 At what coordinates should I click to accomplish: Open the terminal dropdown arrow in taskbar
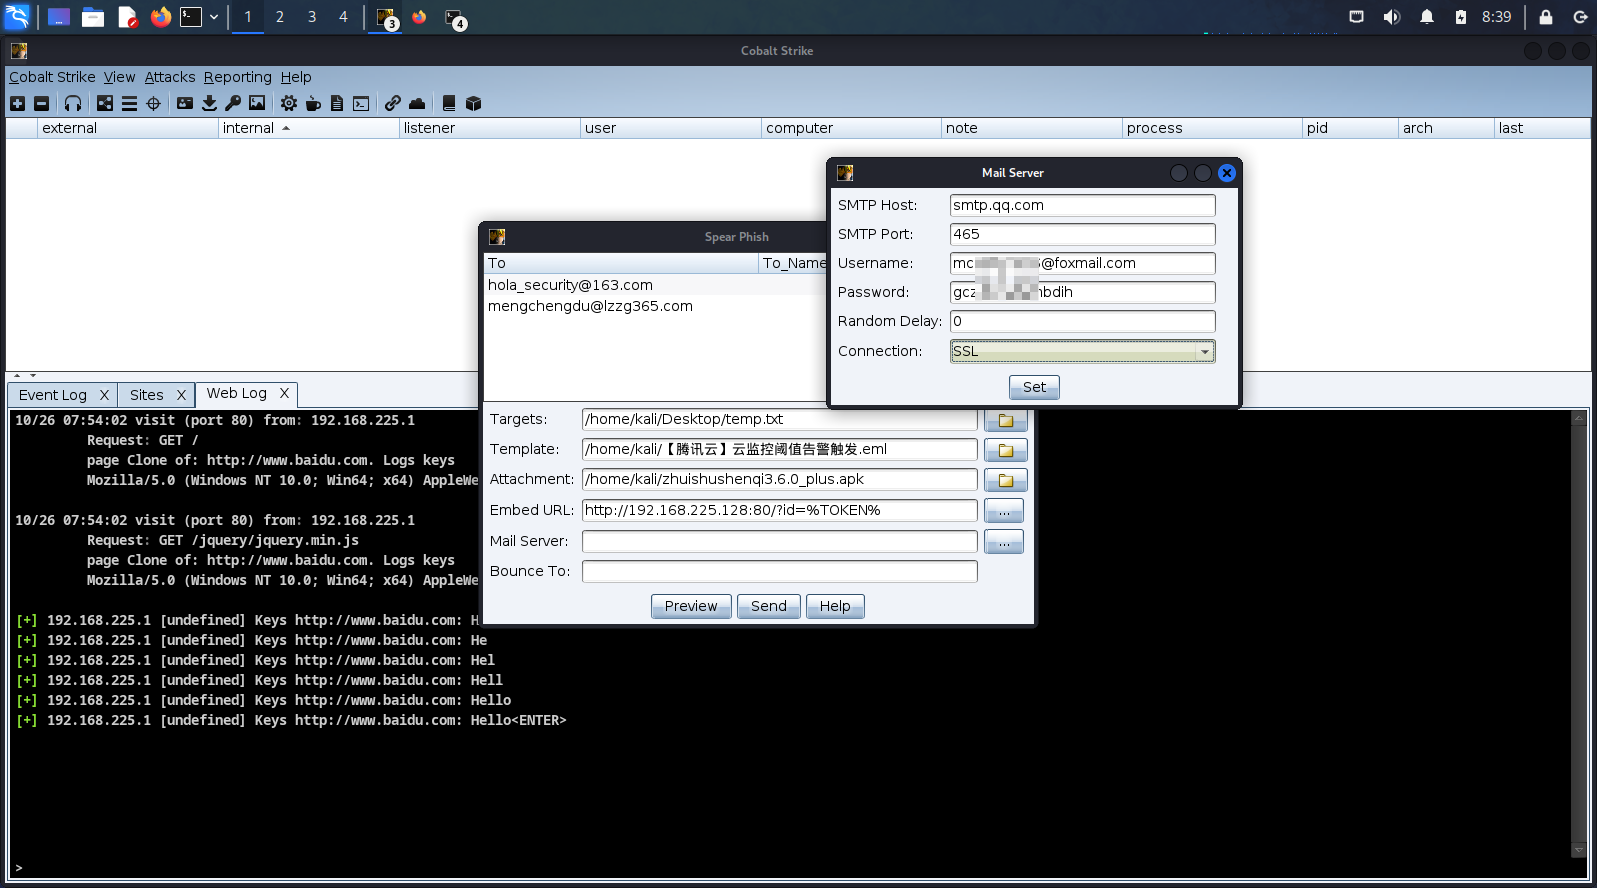click(x=214, y=17)
